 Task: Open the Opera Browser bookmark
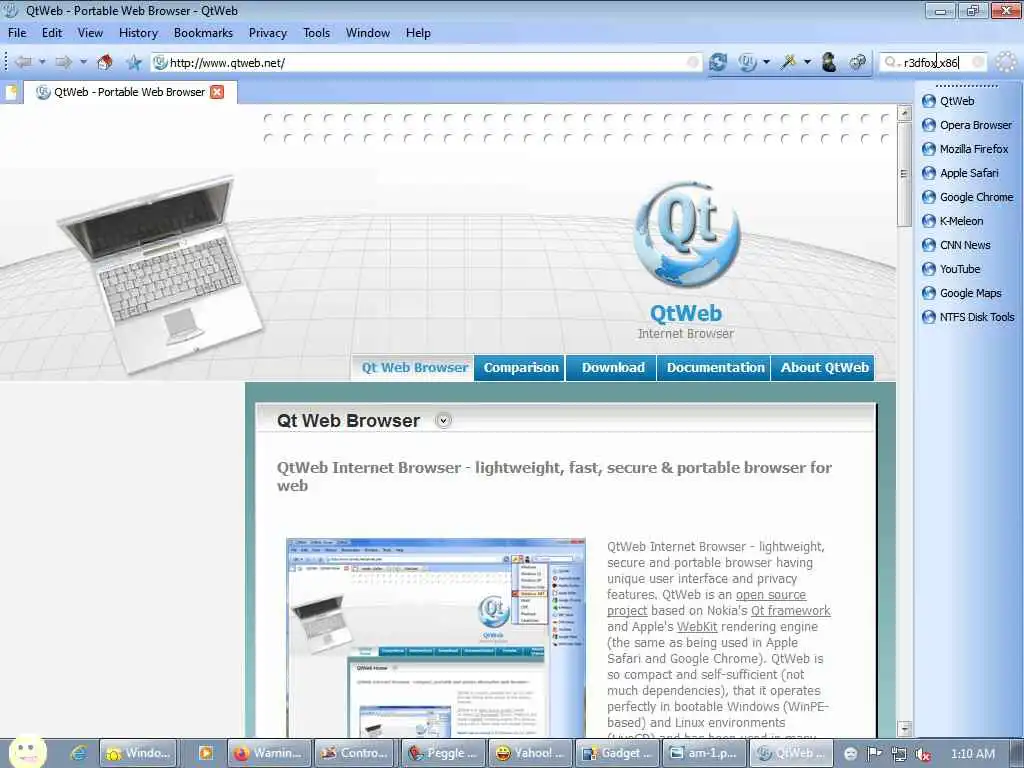coord(967,125)
